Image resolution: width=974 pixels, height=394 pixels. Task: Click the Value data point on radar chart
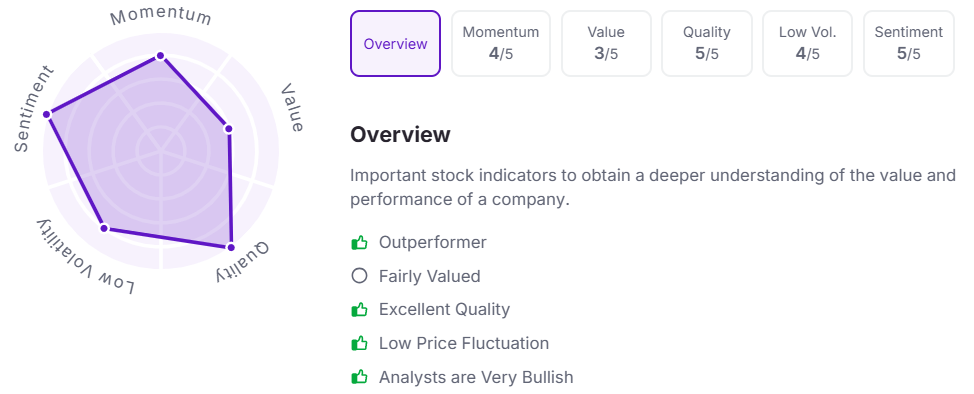click(x=228, y=129)
